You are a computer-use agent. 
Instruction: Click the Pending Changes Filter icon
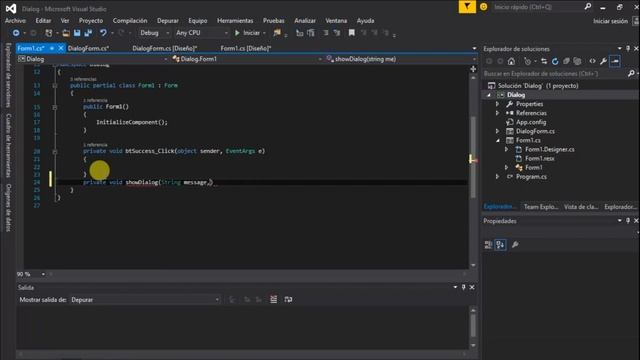point(527,62)
